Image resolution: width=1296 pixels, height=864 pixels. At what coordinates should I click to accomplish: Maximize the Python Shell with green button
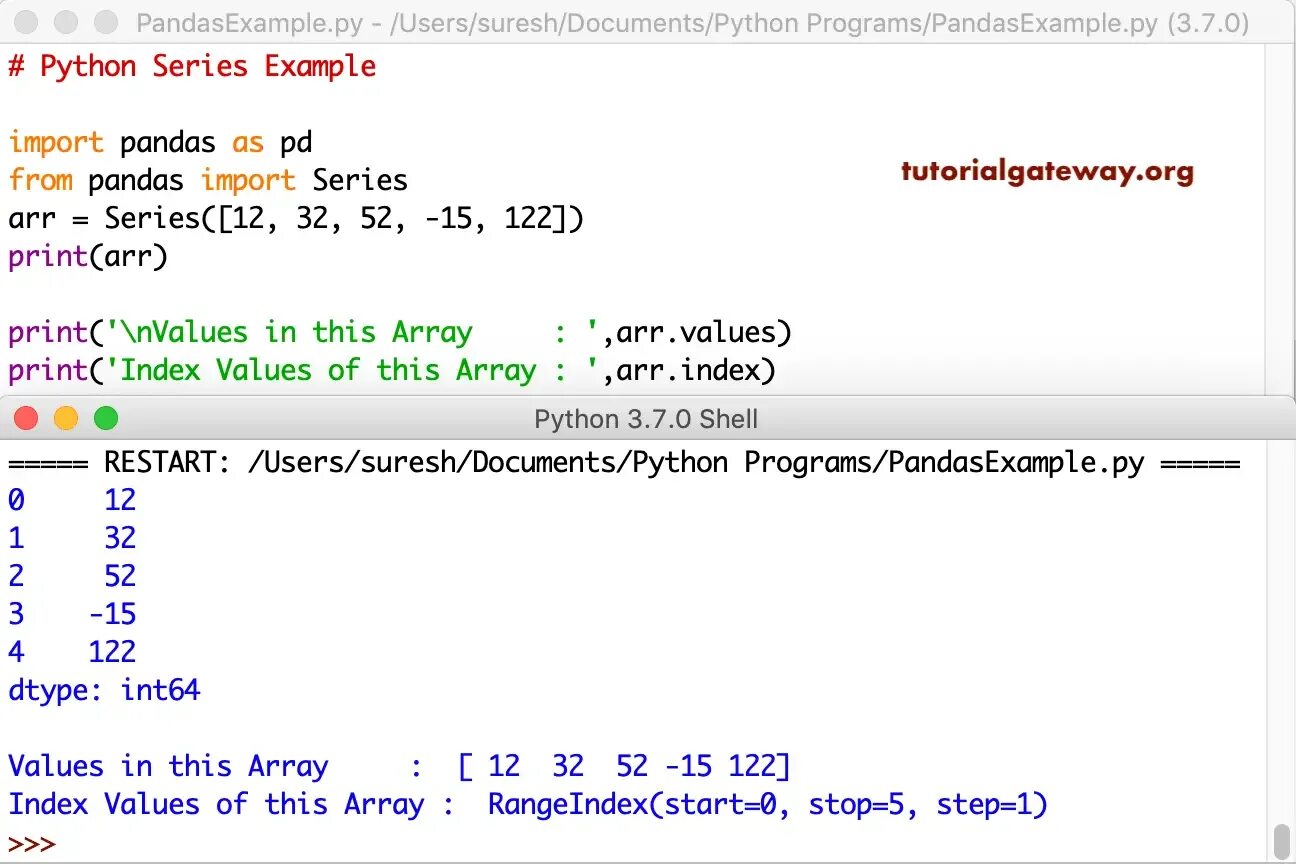point(106,418)
